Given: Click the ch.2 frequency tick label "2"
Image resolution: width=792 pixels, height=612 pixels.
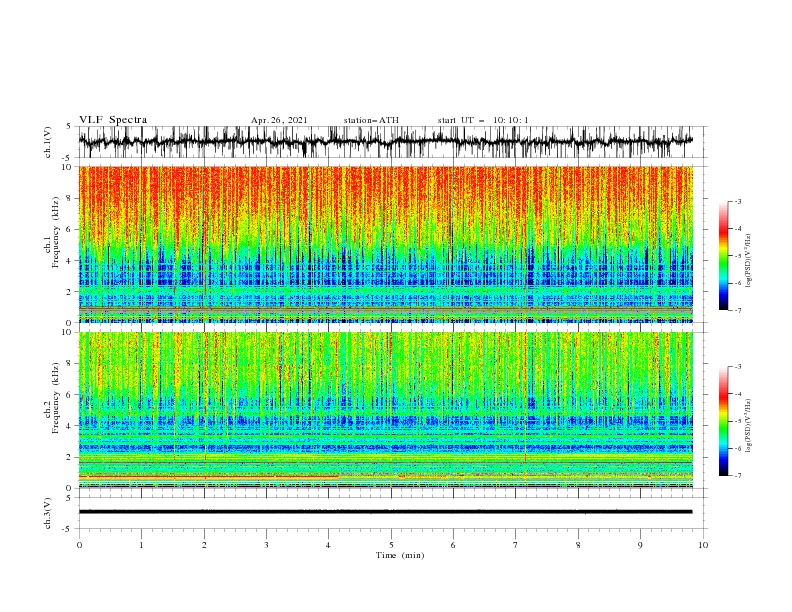Looking at the screenshot, I should coord(70,457).
